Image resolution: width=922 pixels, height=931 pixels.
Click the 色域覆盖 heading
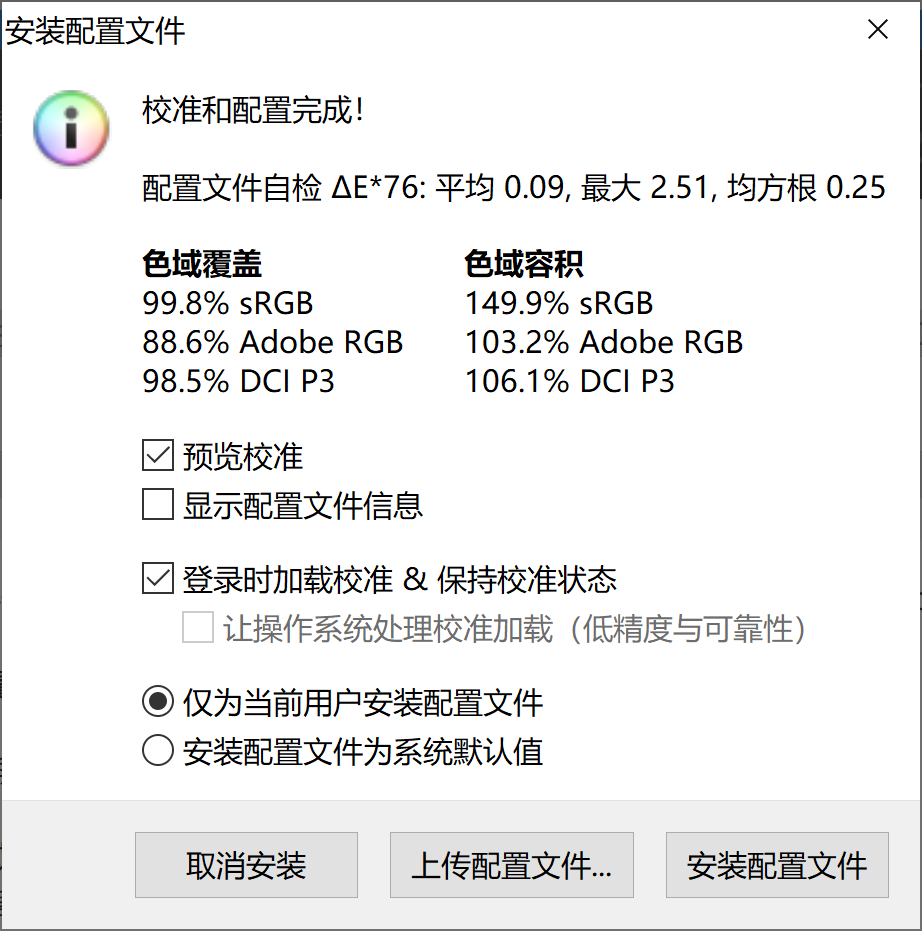(x=202, y=264)
